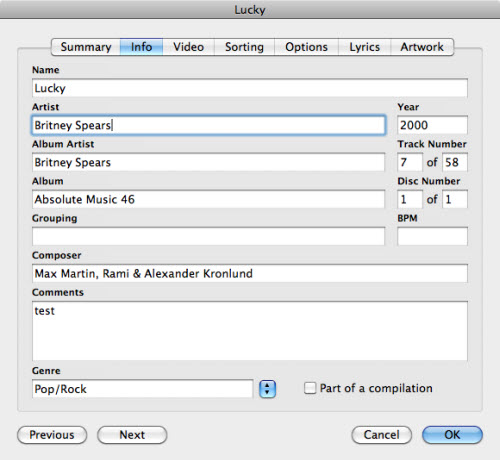Viewport: 500px width, 460px height.
Task: Click the empty Grouping field
Action: point(209,236)
